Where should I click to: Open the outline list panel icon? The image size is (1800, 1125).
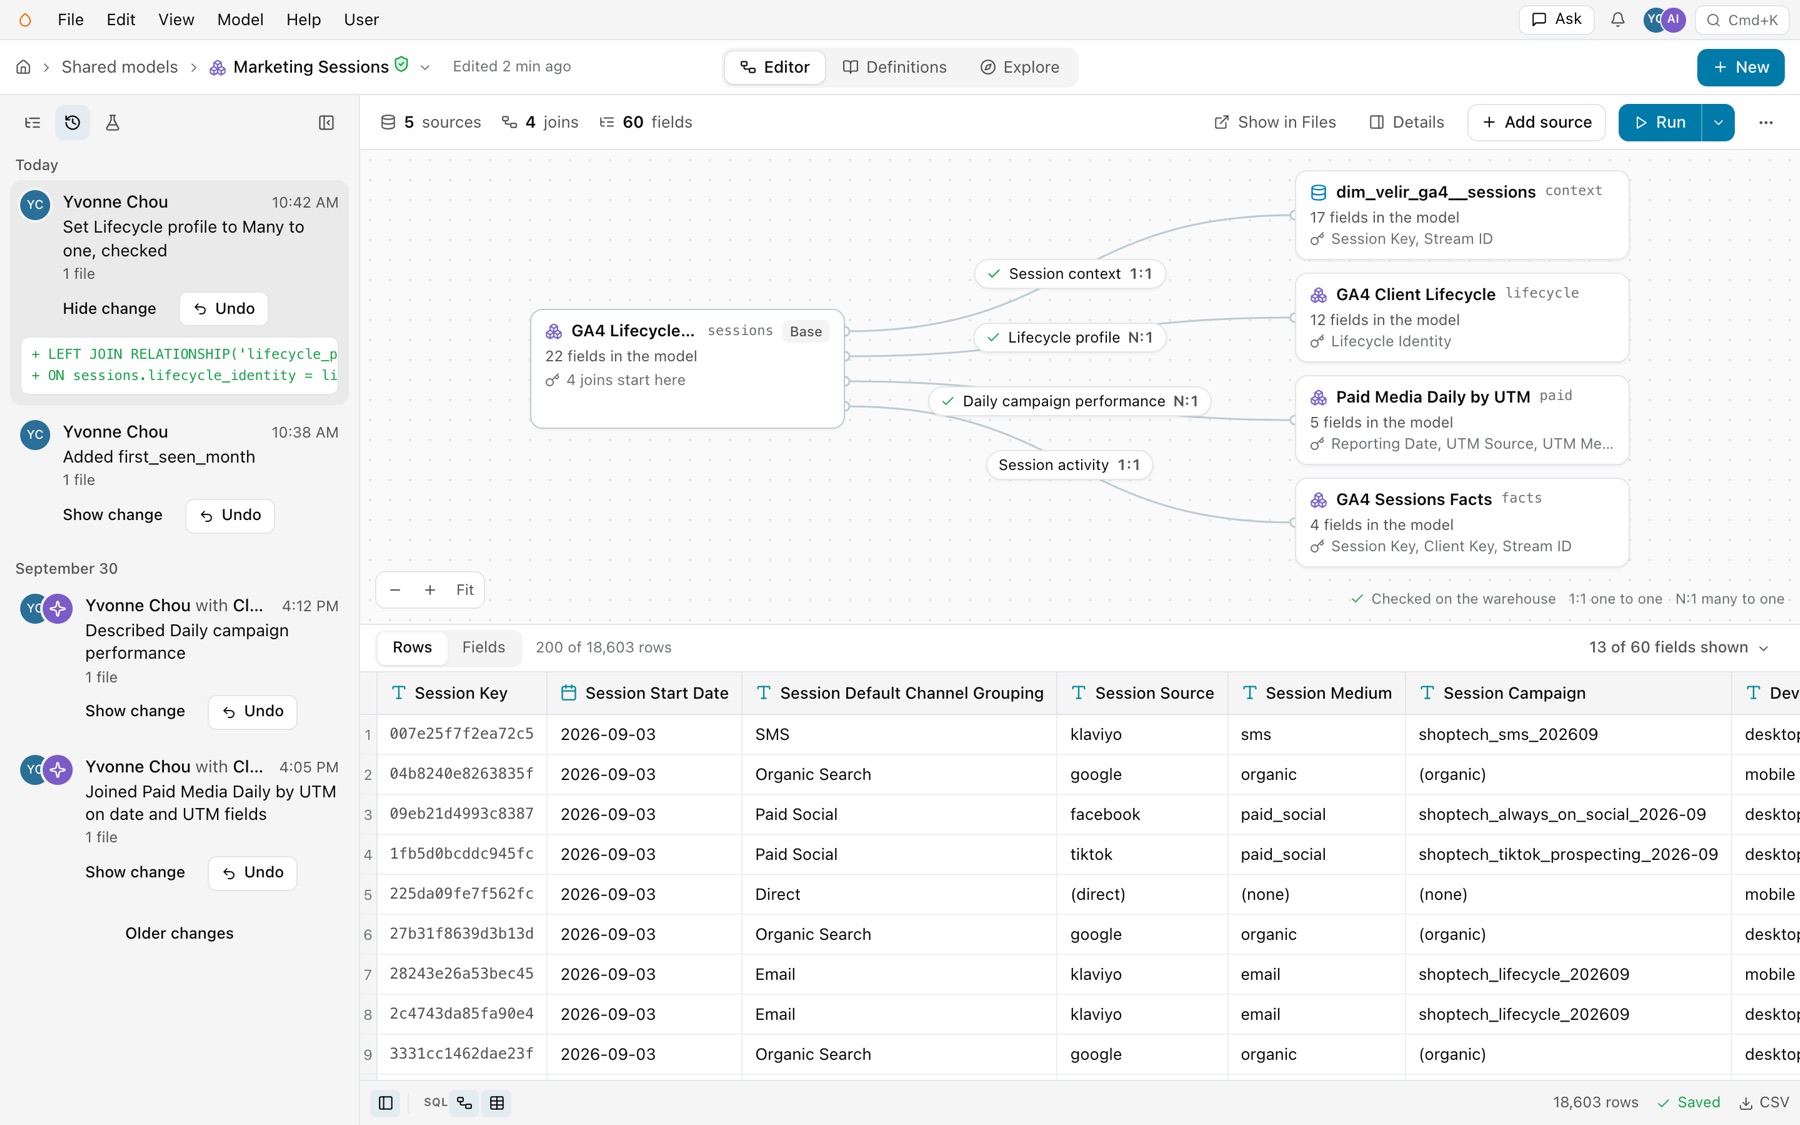point(33,122)
